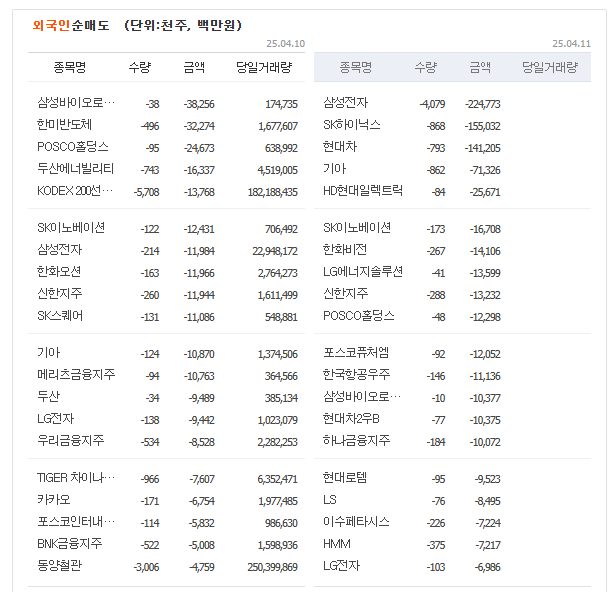Select 종목명 header in the 25.04.11 table
This screenshot has height=604, width=613.
355,67
